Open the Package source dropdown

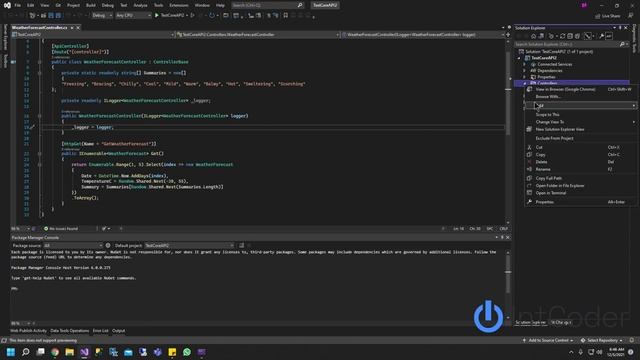click(x=73, y=246)
